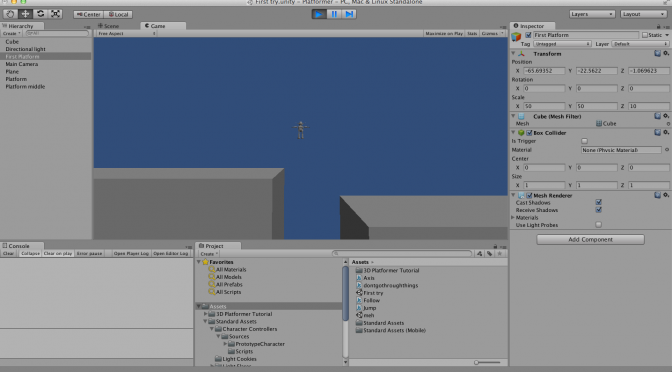Image resolution: width=672 pixels, height=372 pixels.
Task: Toggle Console Collapse button
Action: point(30,254)
